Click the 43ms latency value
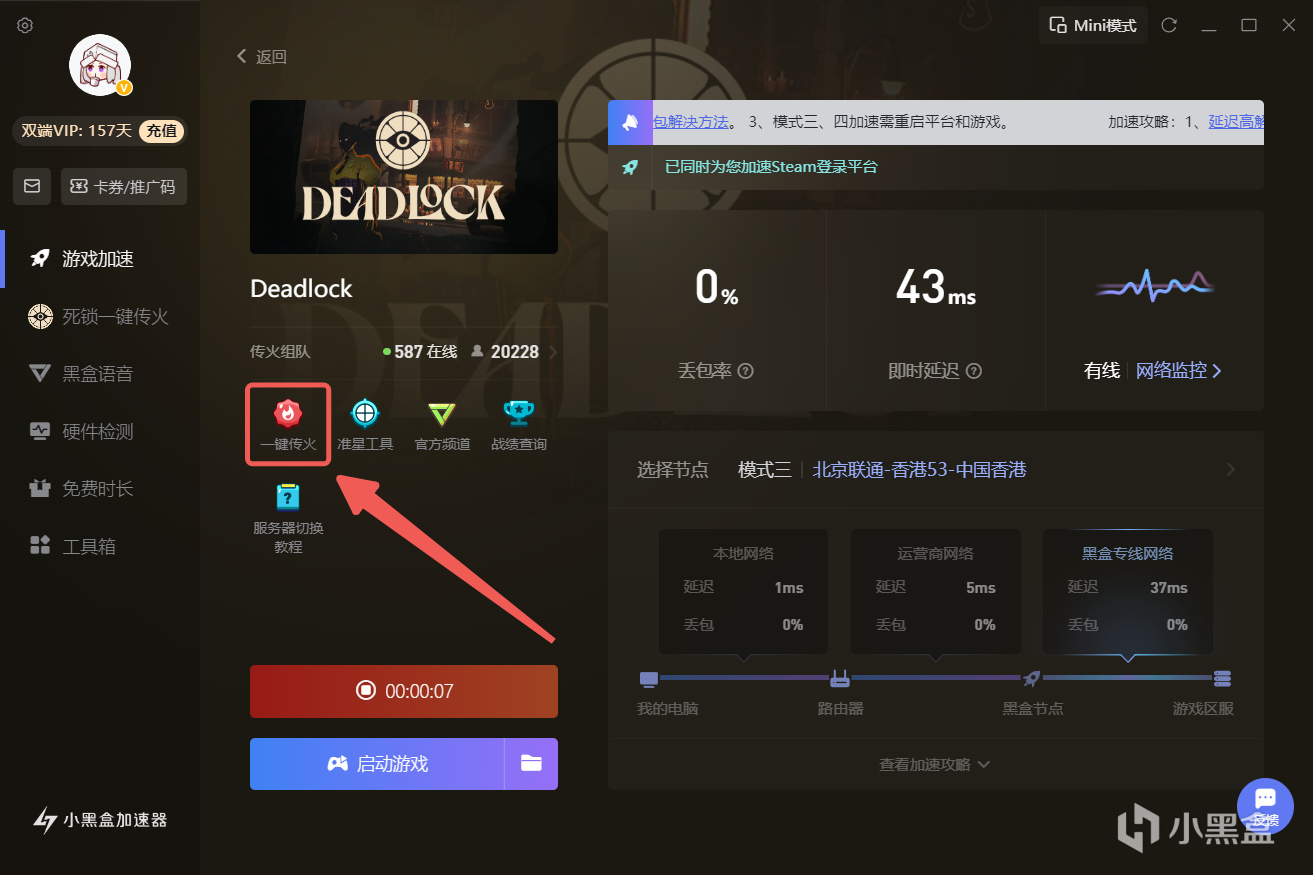The image size is (1313, 875). click(936, 288)
